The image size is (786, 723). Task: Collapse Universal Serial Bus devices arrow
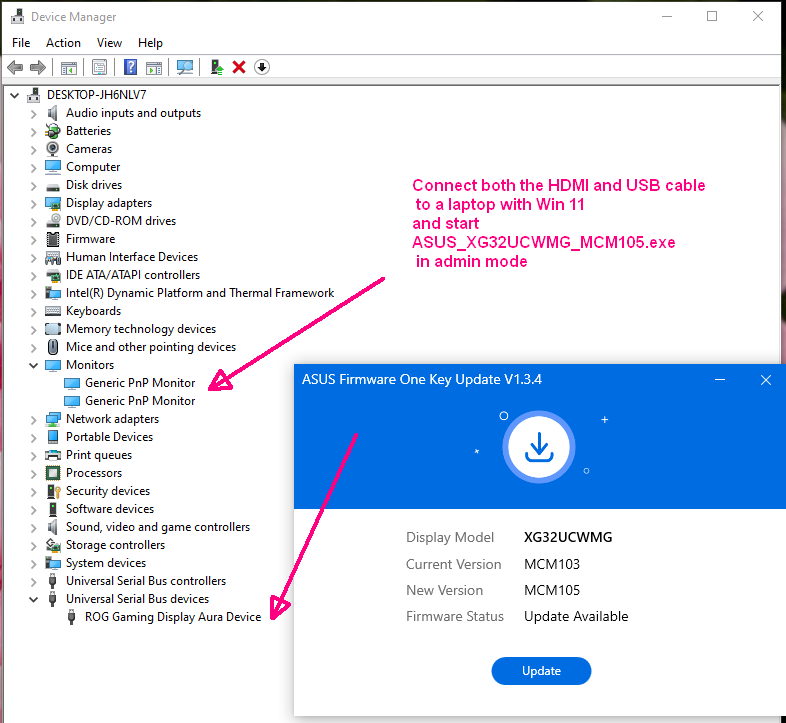(33, 599)
